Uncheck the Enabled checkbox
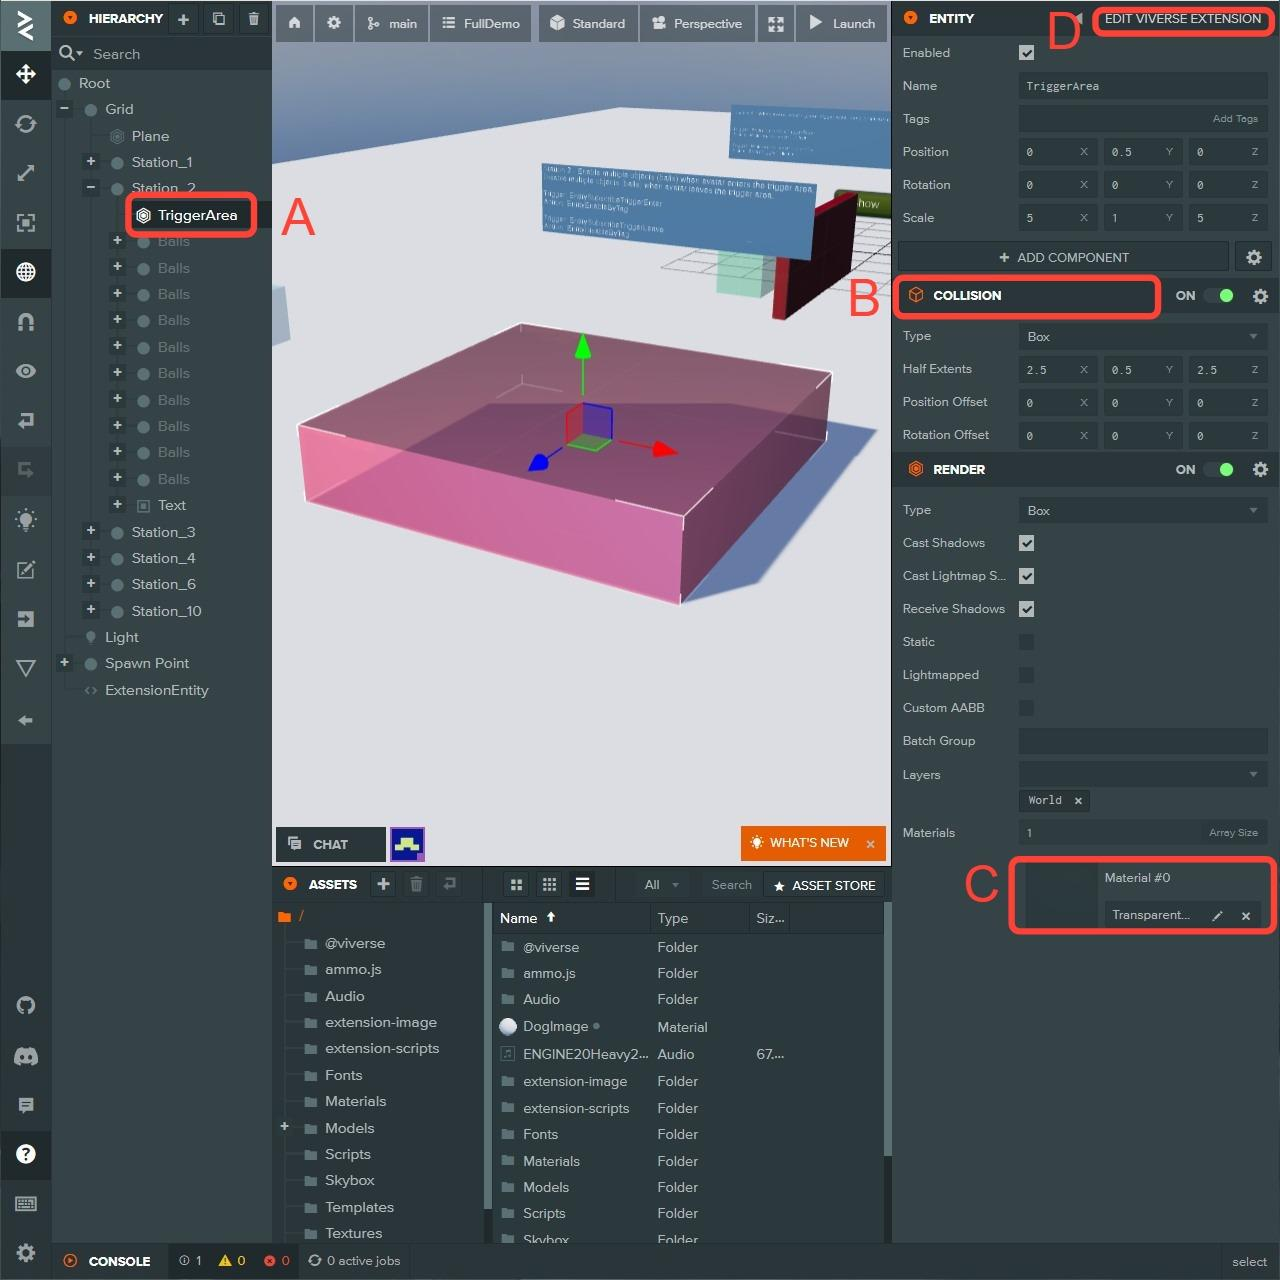1280x1280 pixels. [x=1026, y=53]
